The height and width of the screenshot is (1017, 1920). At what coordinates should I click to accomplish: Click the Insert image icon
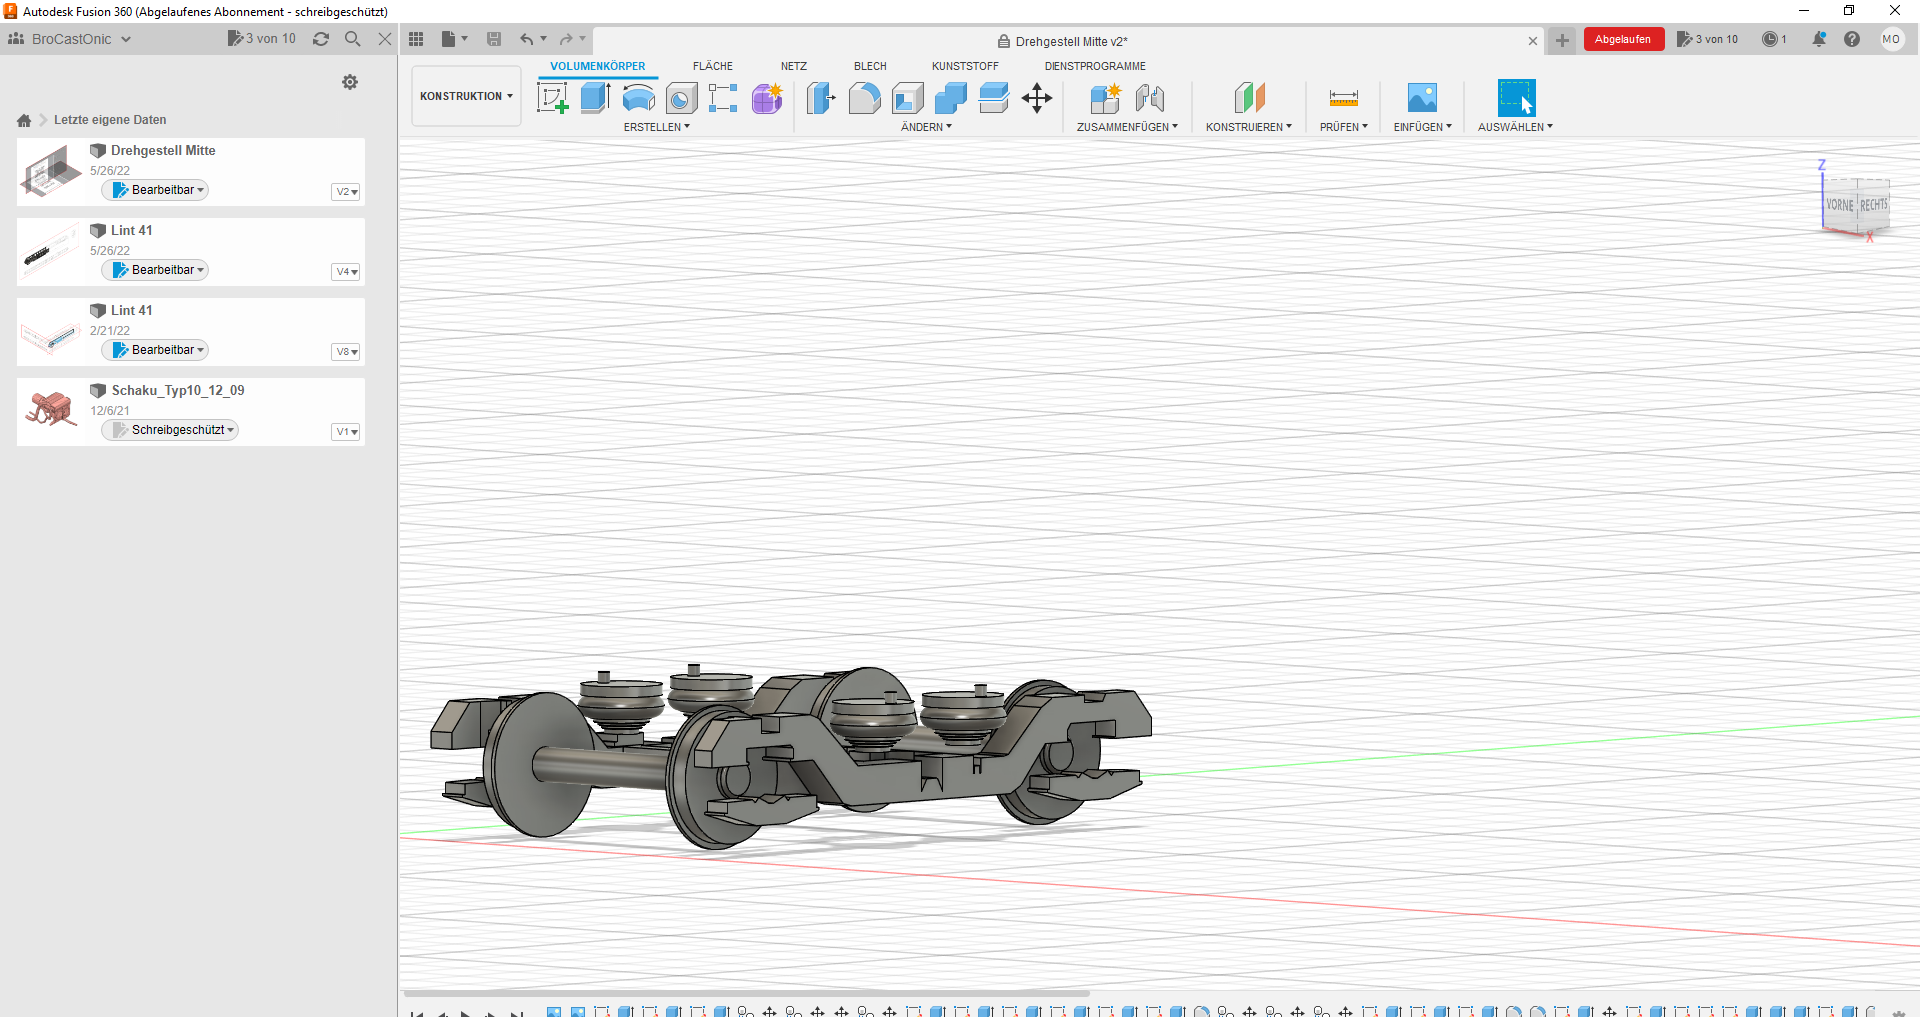tap(1422, 98)
